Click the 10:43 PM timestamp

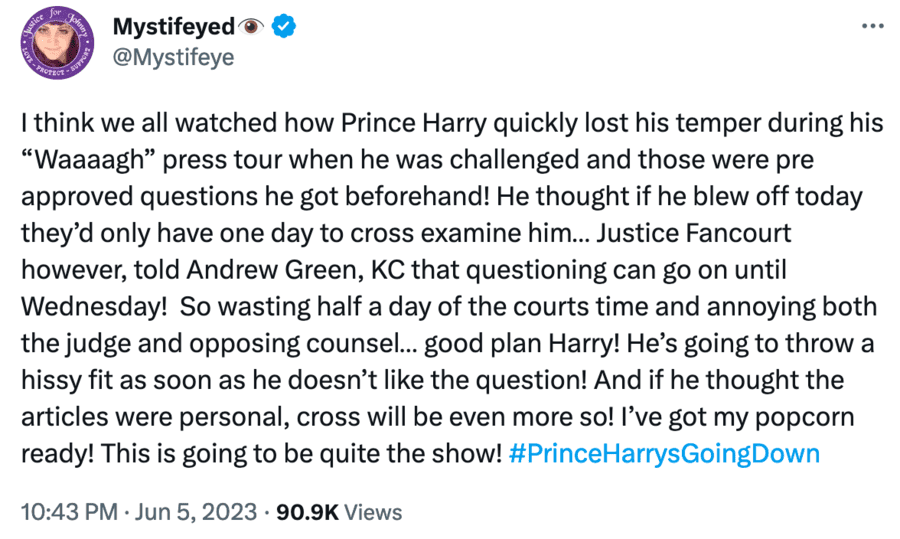68,512
